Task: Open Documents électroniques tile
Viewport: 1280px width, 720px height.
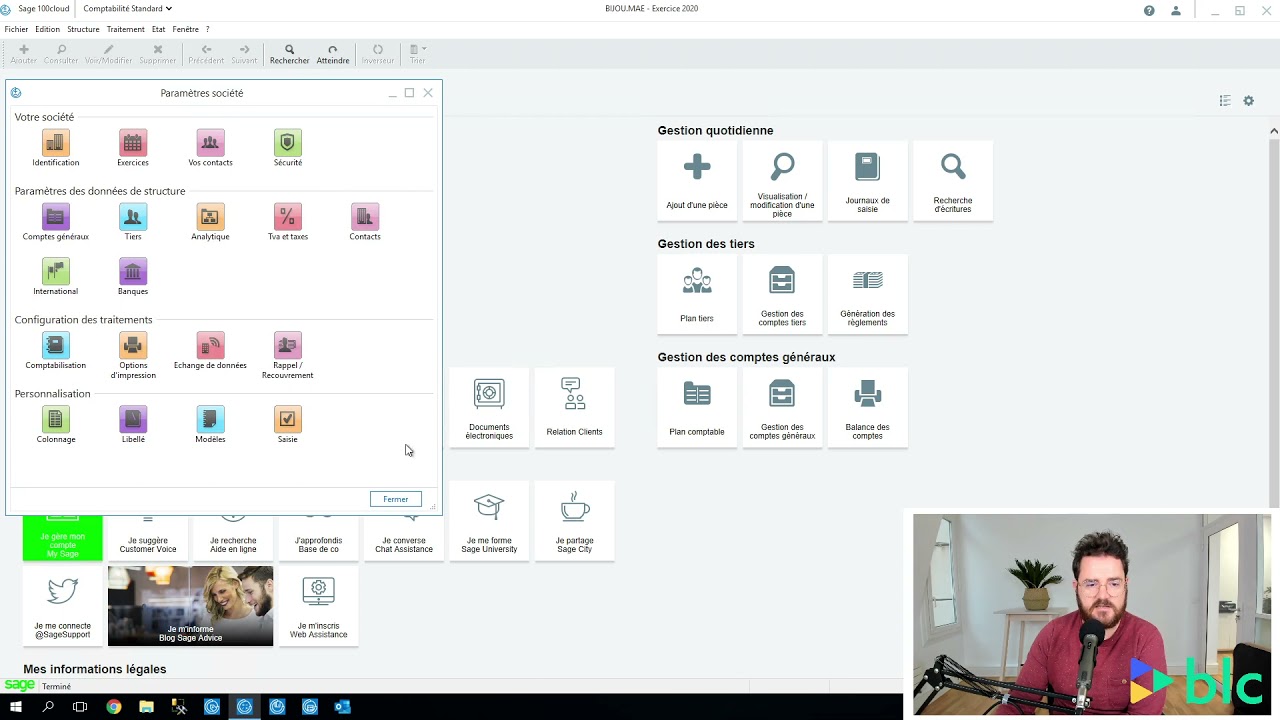Action: point(489,407)
